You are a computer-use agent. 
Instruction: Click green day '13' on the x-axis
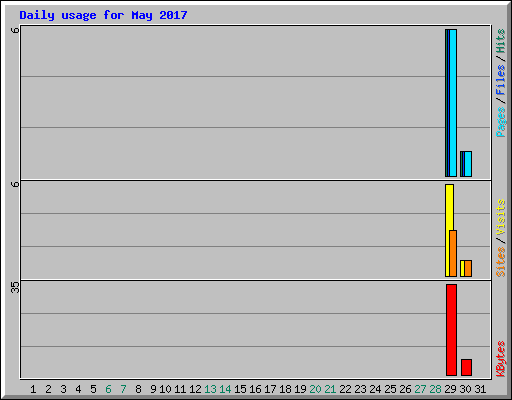(x=210, y=389)
